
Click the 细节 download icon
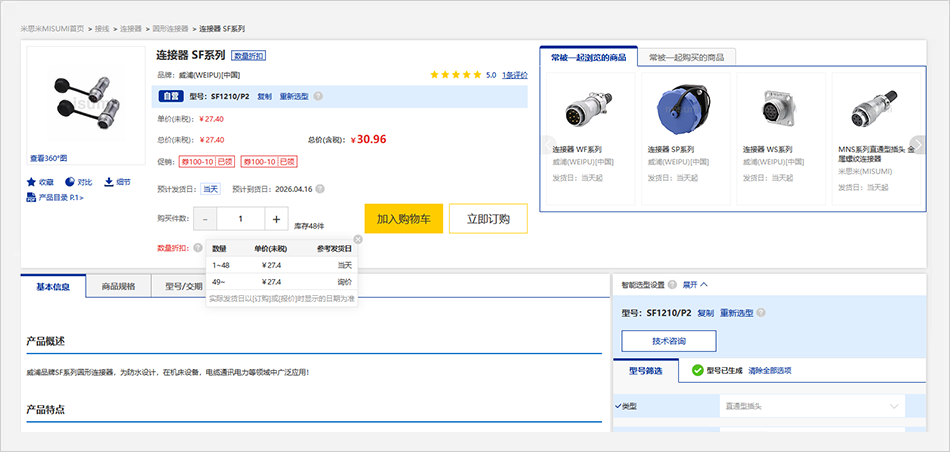[108, 182]
